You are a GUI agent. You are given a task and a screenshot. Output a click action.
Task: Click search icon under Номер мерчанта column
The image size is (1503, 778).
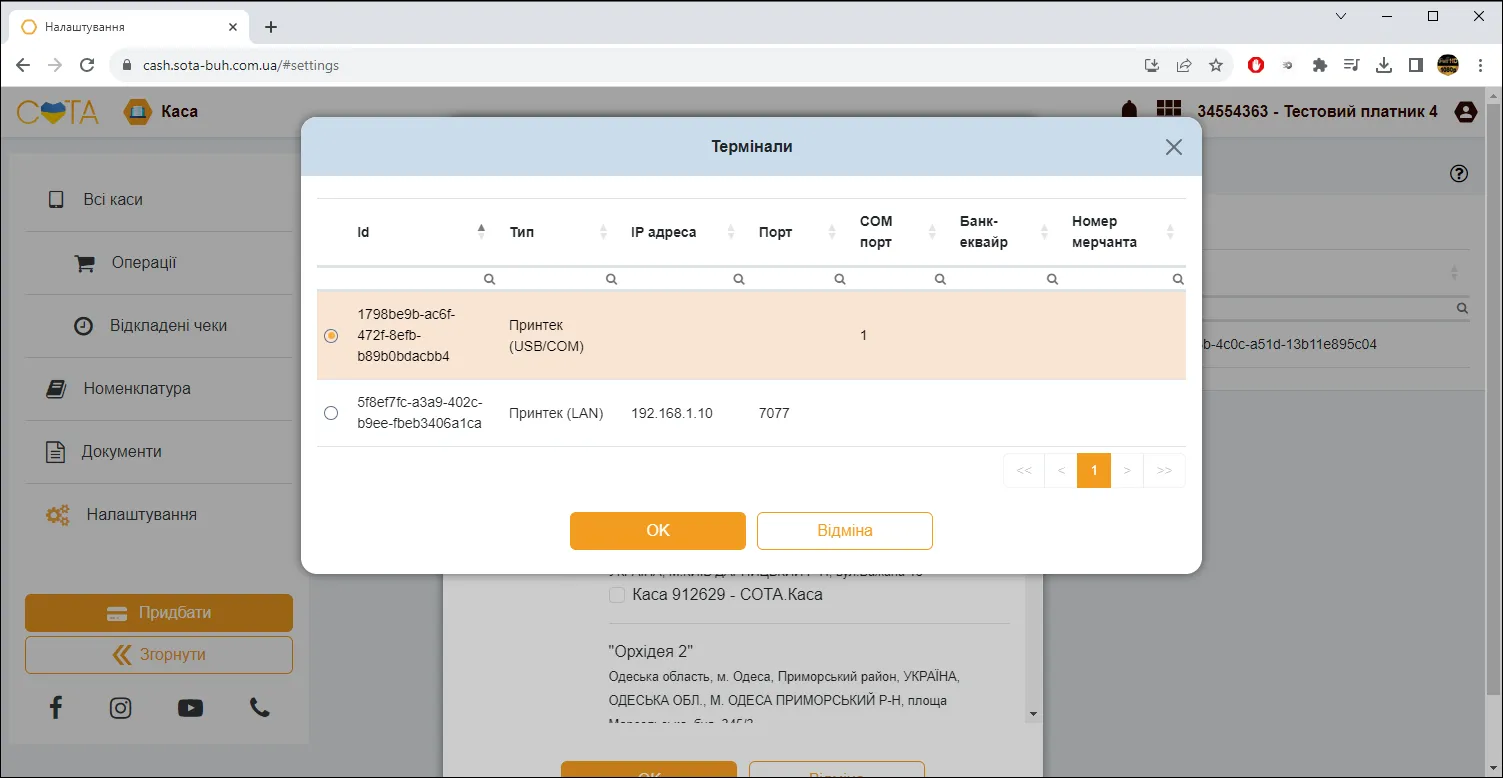click(x=1178, y=280)
